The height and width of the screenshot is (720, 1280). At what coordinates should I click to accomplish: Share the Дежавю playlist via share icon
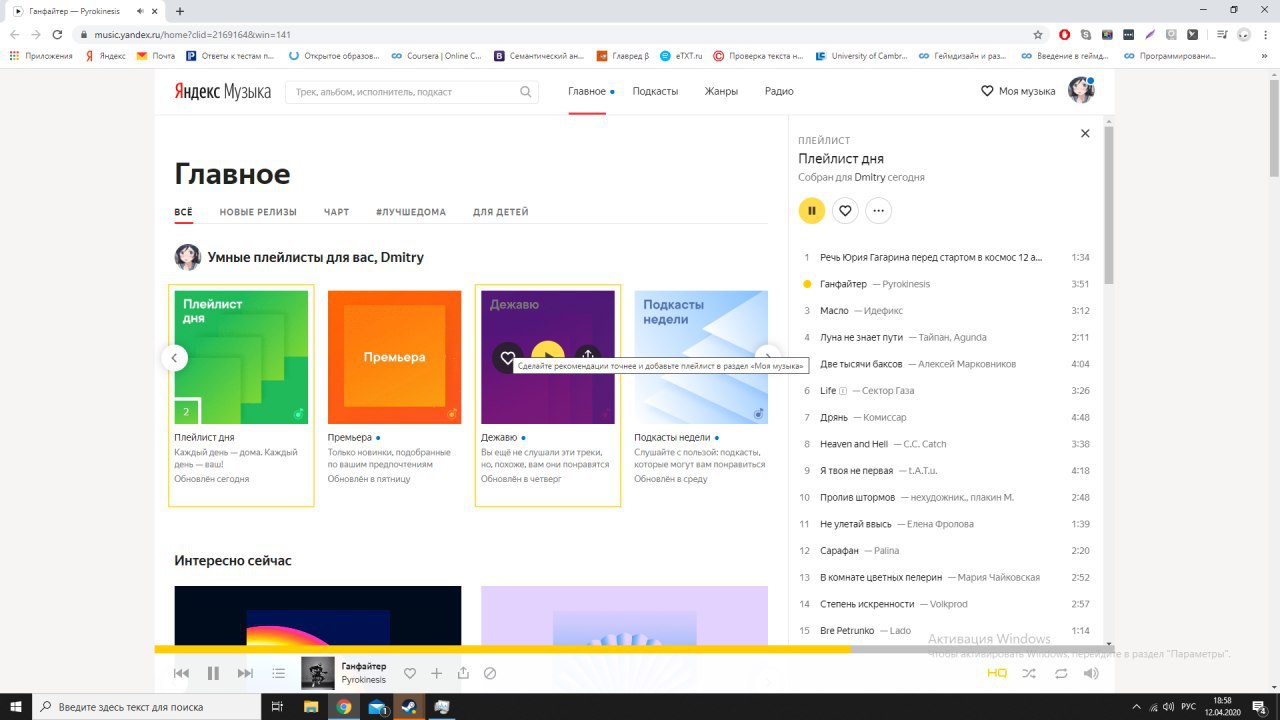(x=588, y=357)
